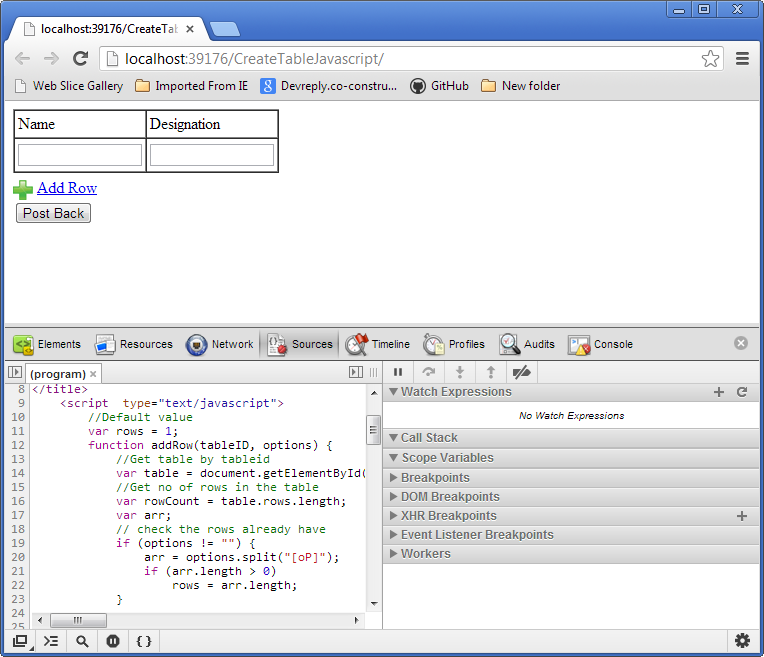Pause script execution in debugger
The height and width of the screenshot is (657, 764).
coord(398,372)
